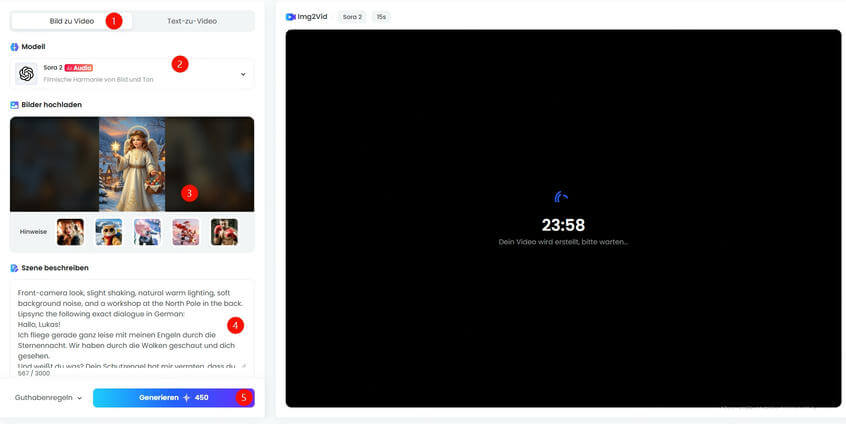Open the Guthabenregeln dropdown
The image size is (846, 424).
[48, 398]
